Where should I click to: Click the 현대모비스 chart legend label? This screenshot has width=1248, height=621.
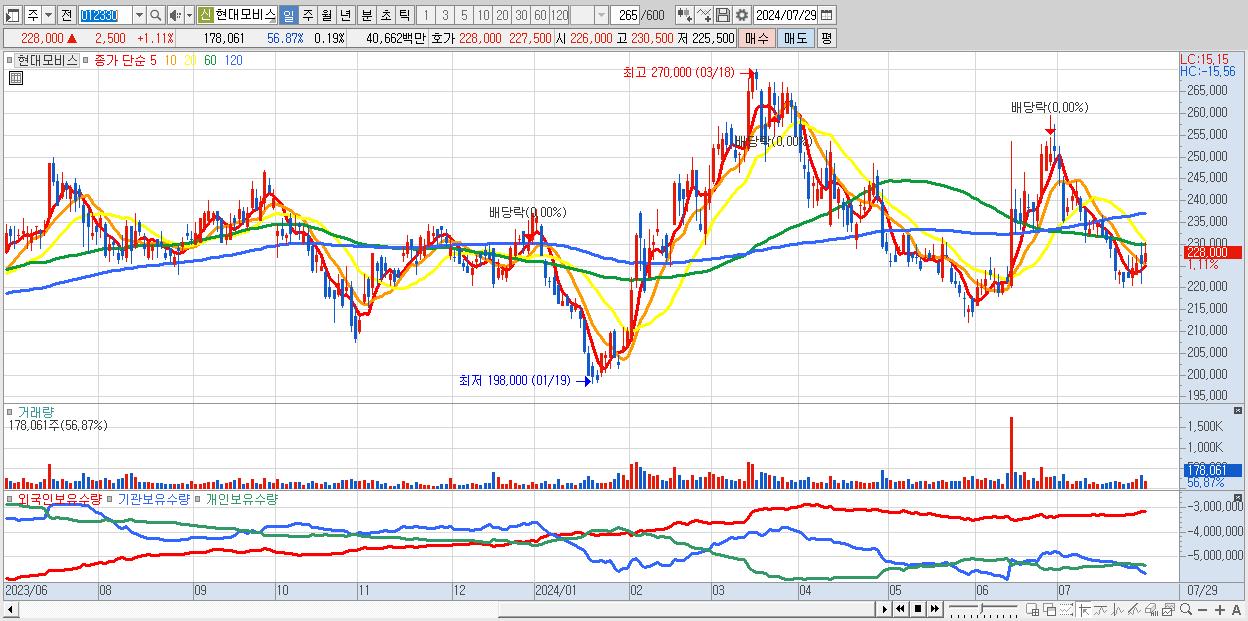[x=47, y=60]
